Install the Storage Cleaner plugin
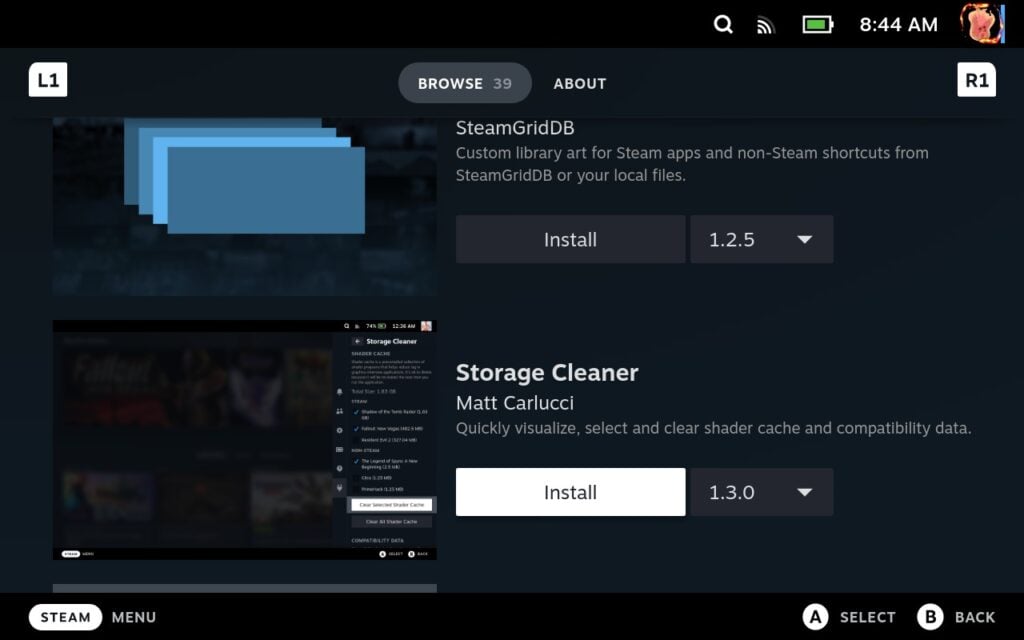The image size is (1024, 640). point(570,492)
